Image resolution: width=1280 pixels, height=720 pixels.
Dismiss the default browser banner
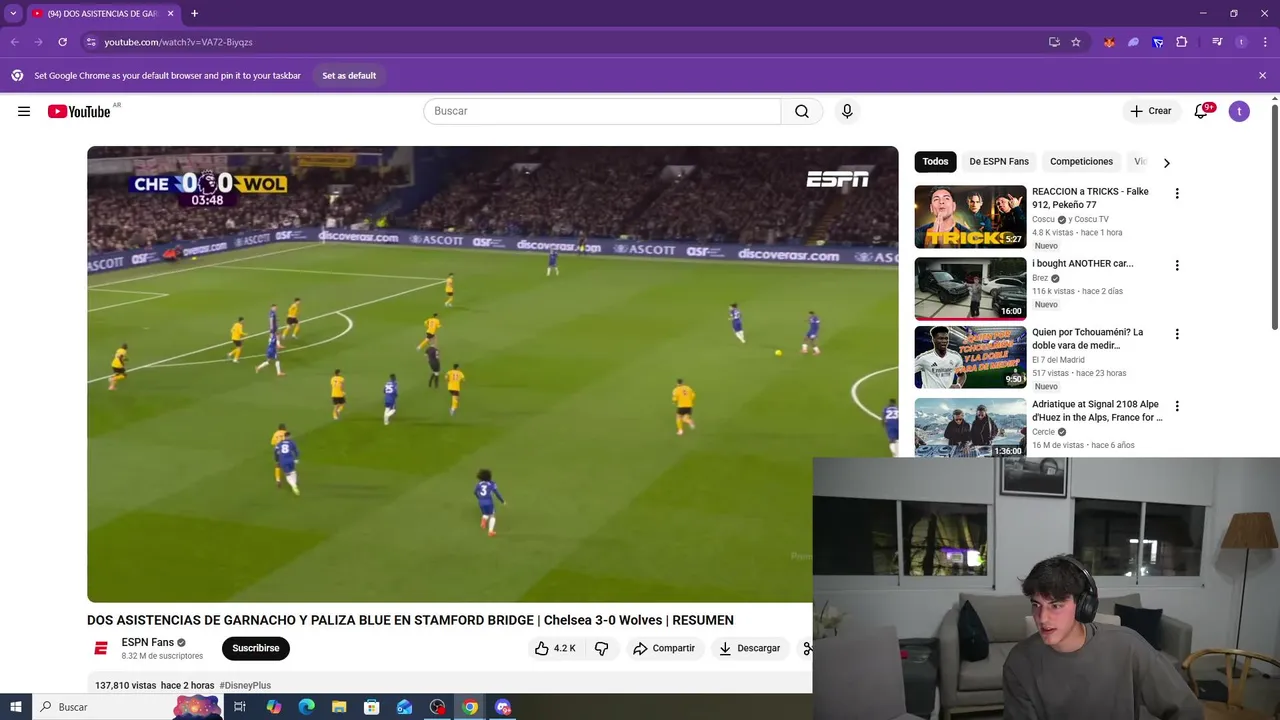pos(1262,75)
